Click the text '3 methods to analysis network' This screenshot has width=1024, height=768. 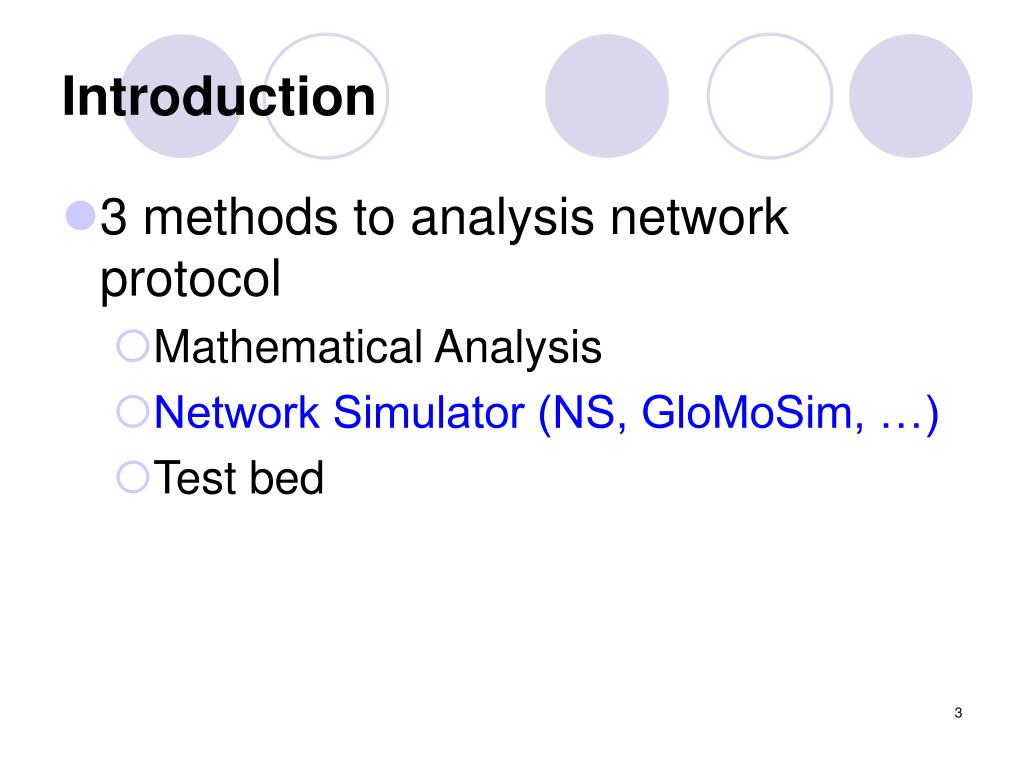tap(444, 217)
